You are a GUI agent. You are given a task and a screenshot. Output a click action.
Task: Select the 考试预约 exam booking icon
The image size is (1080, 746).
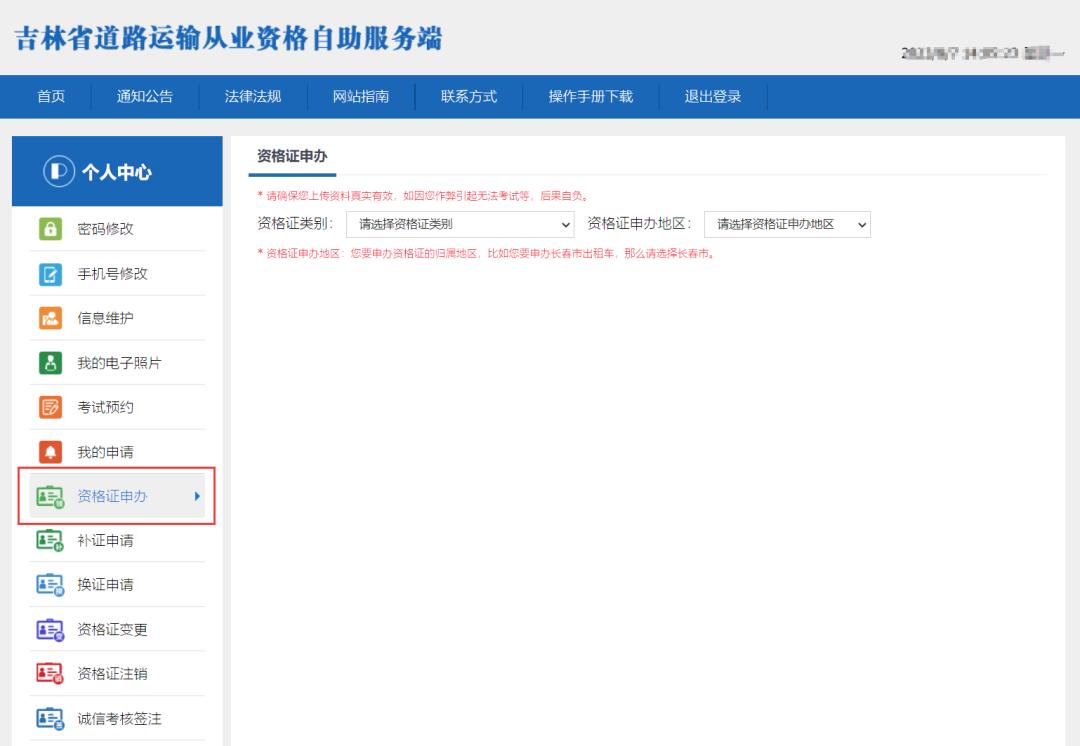point(51,406)
